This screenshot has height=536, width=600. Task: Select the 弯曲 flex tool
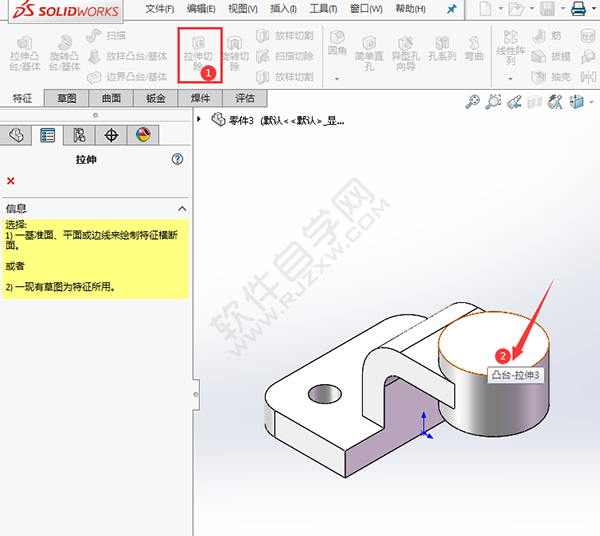(474, 49)
